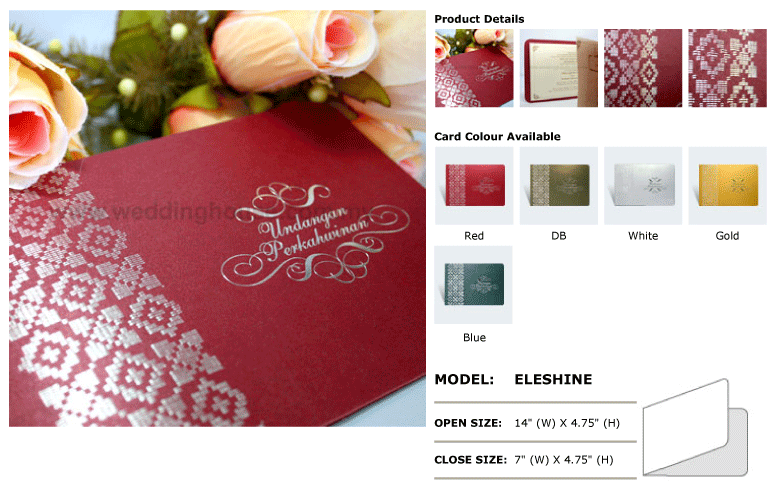Click the Product Details heading
The height and width of the screenshot is (490, 776).
tap(479, 19)
